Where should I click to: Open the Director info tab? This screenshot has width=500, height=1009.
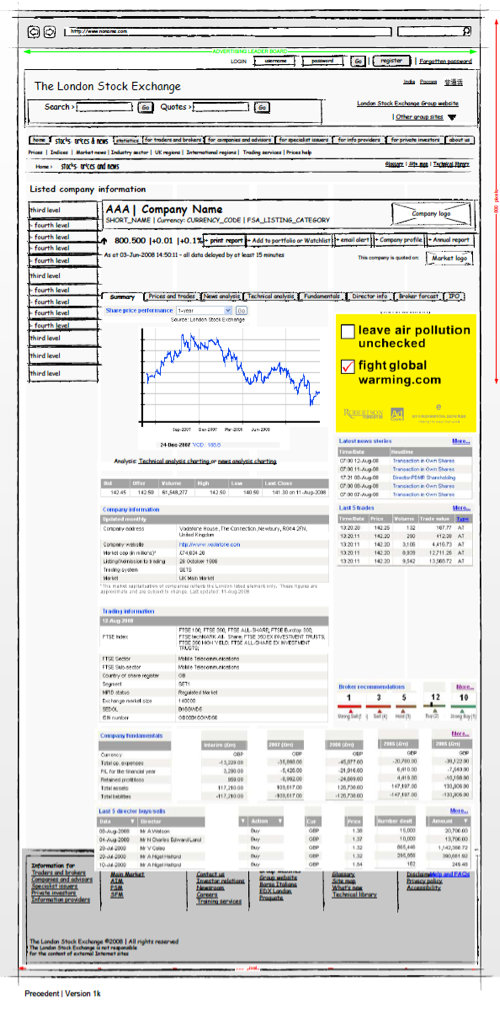(x=369, y=297)
